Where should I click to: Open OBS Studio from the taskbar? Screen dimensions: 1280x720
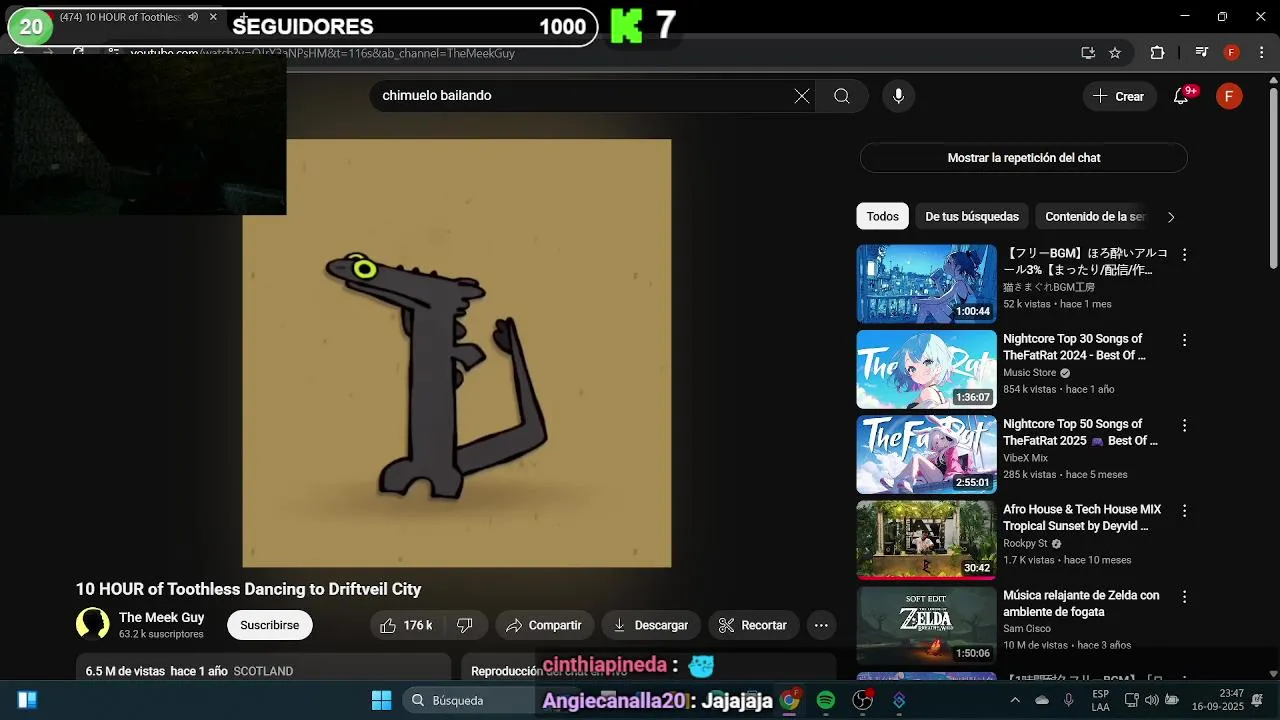click(862, 700)
